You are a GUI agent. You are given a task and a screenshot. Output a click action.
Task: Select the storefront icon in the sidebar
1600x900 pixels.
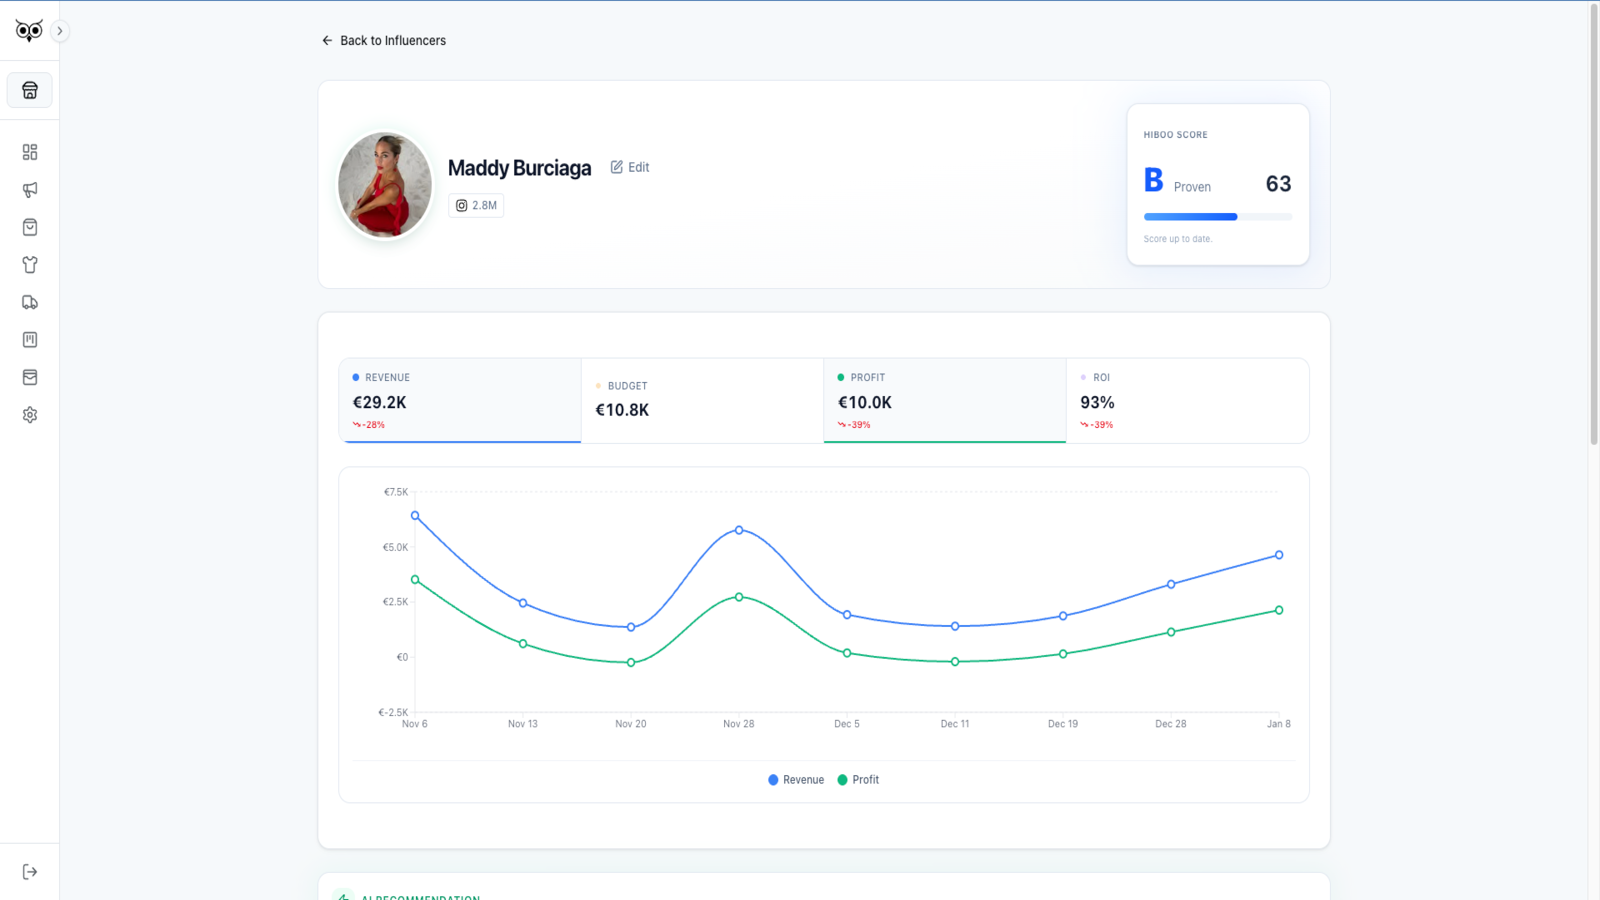30,89
